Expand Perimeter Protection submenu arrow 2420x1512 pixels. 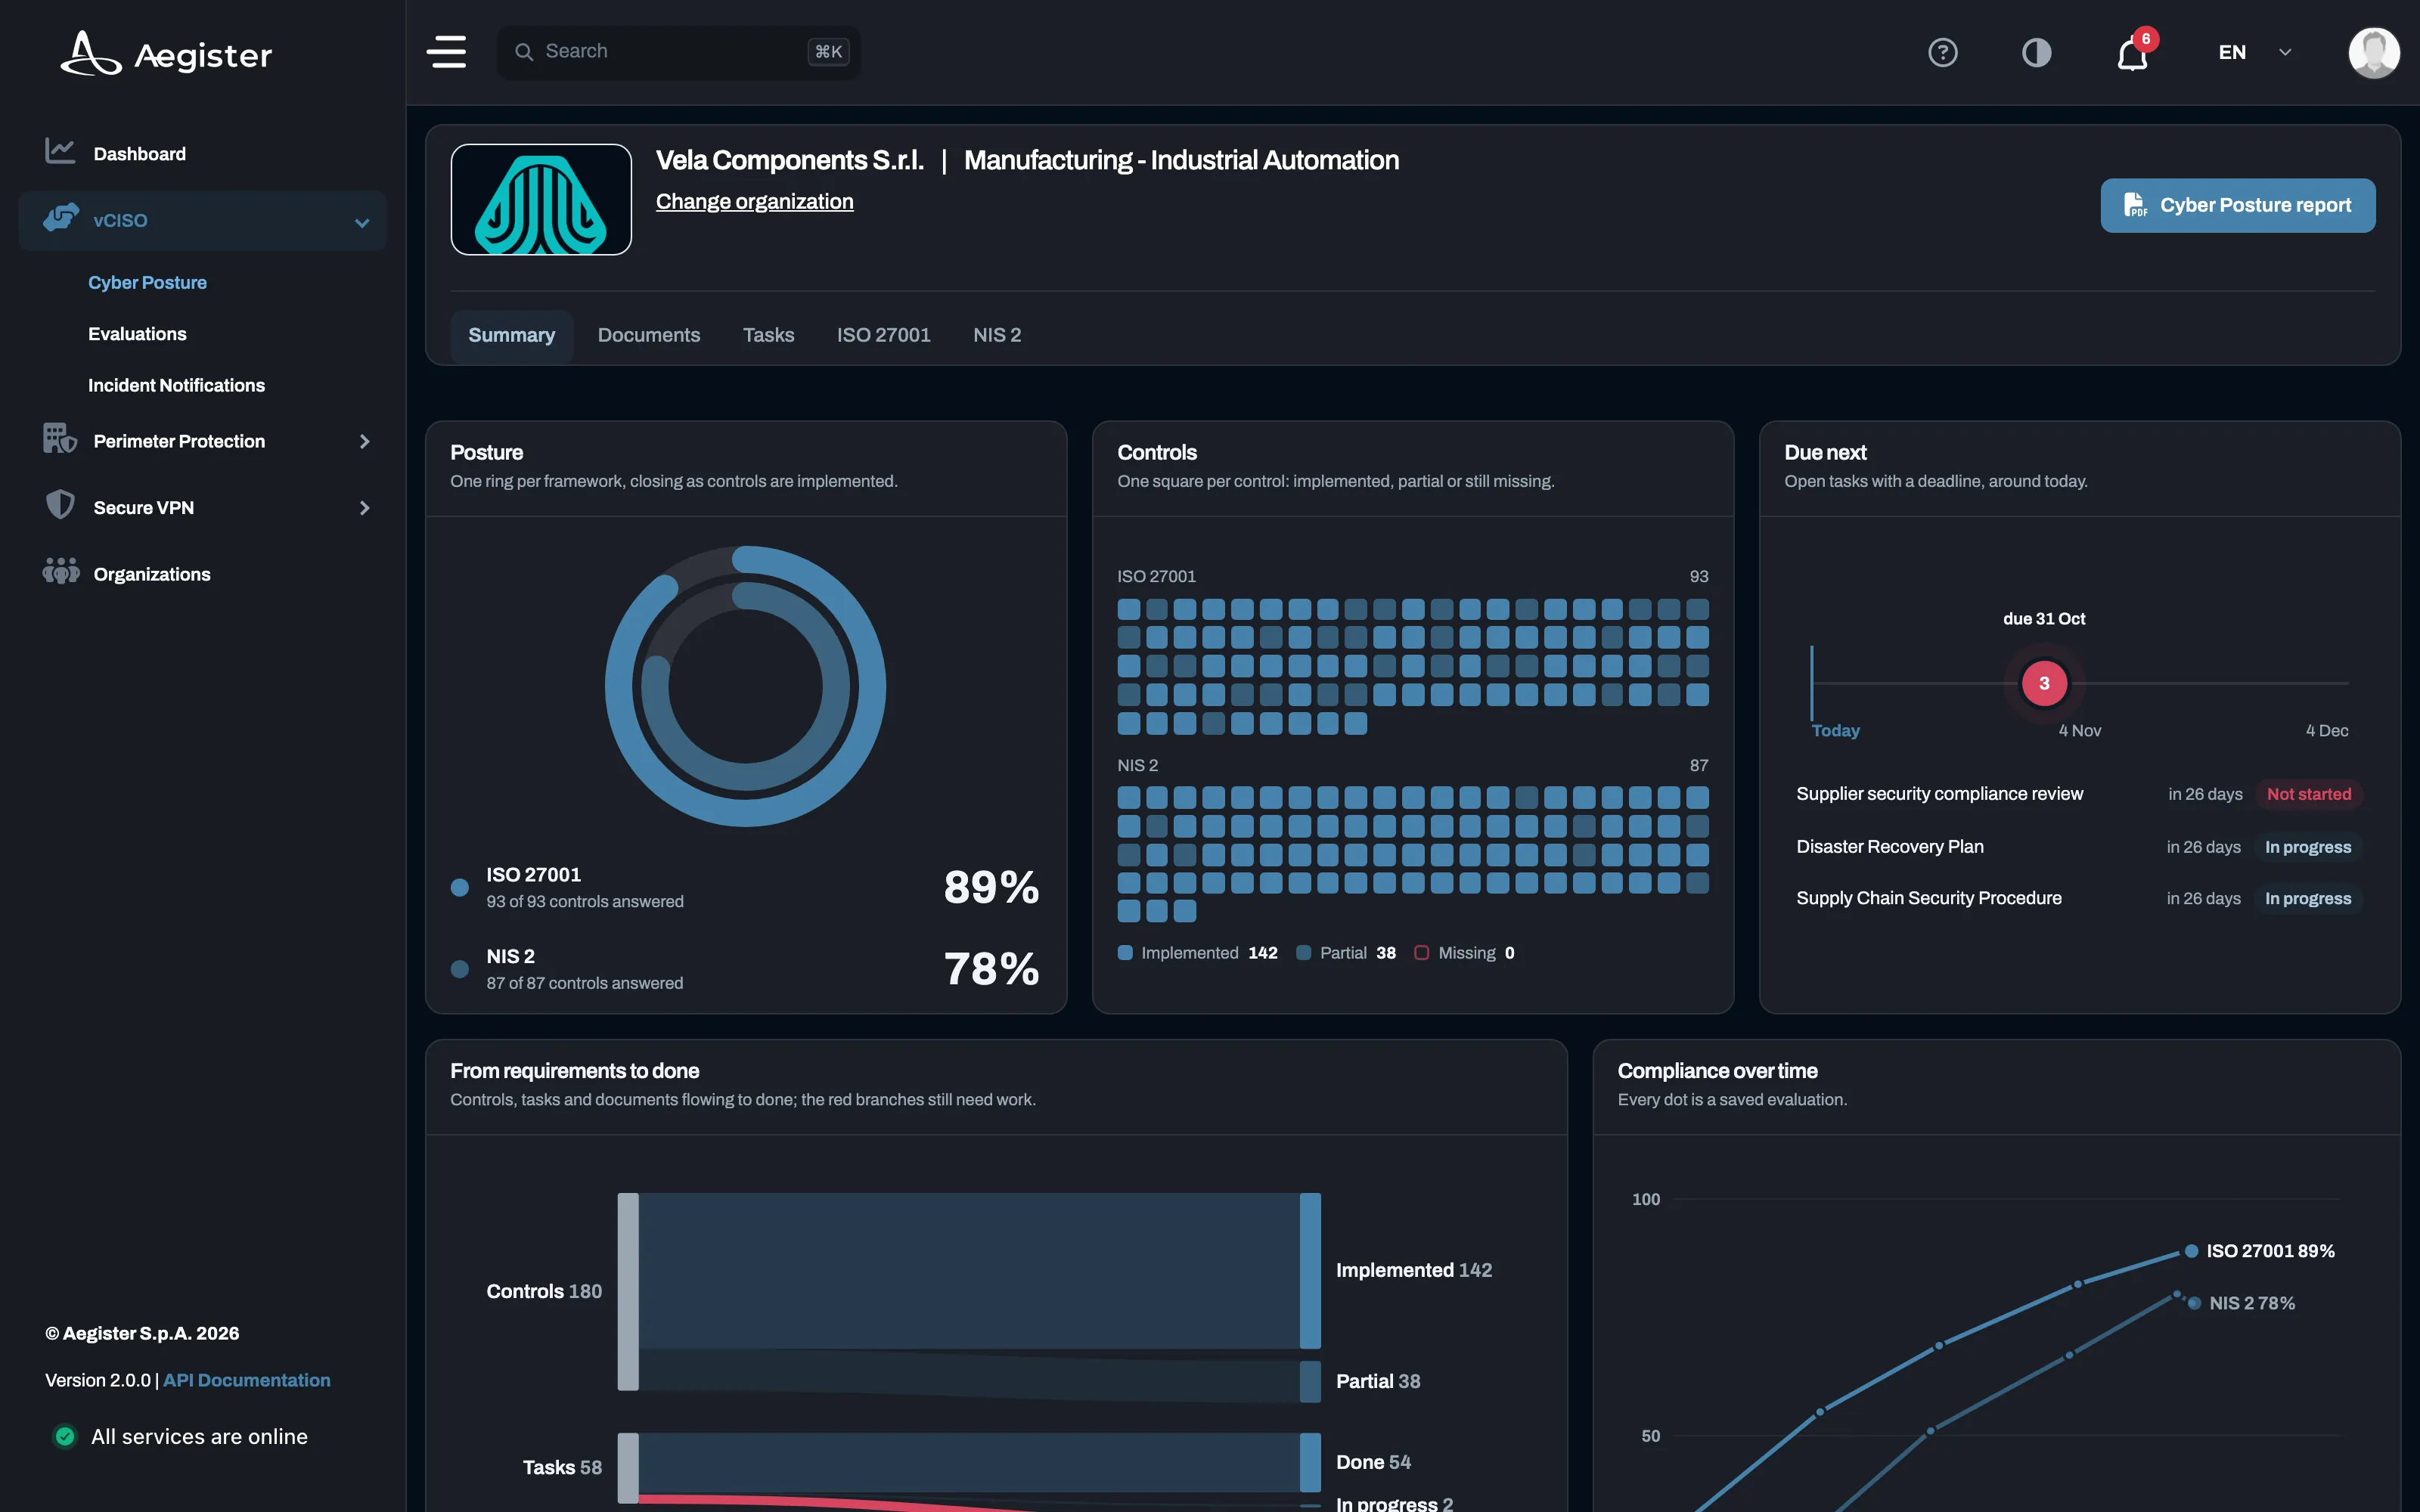pyautogui.click(x=364, y=441)
